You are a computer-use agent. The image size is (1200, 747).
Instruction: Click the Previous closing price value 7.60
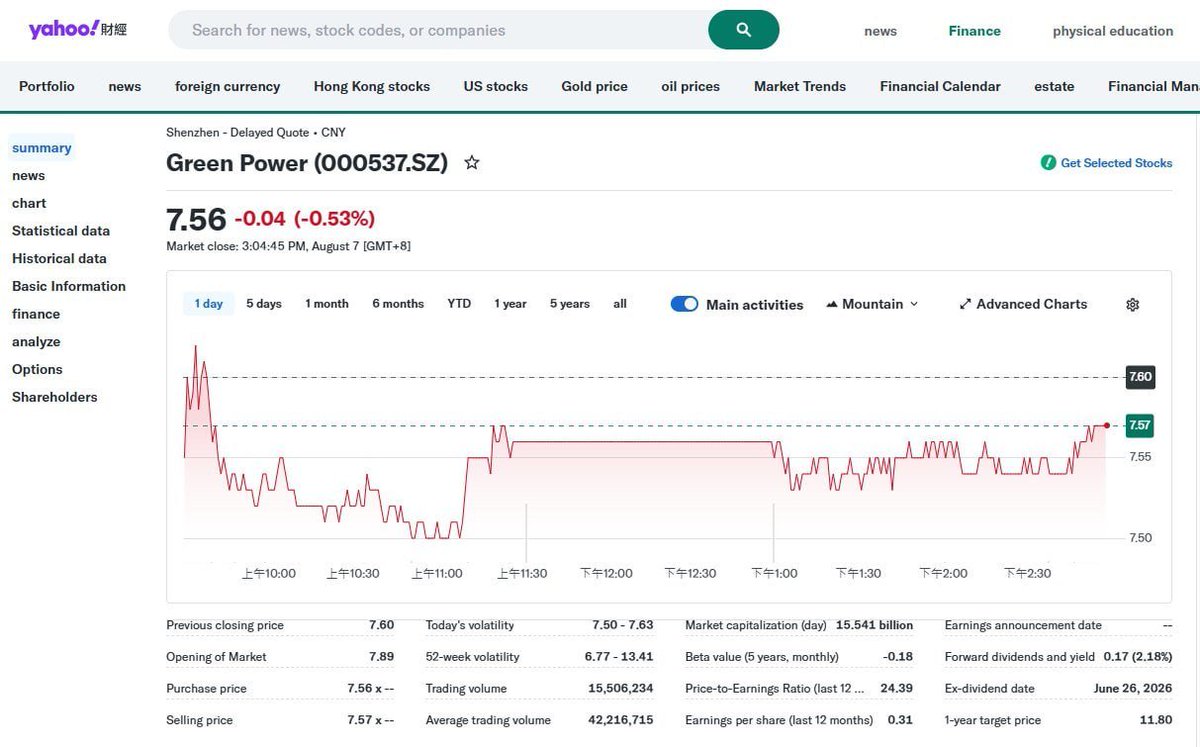pos(381,625)
